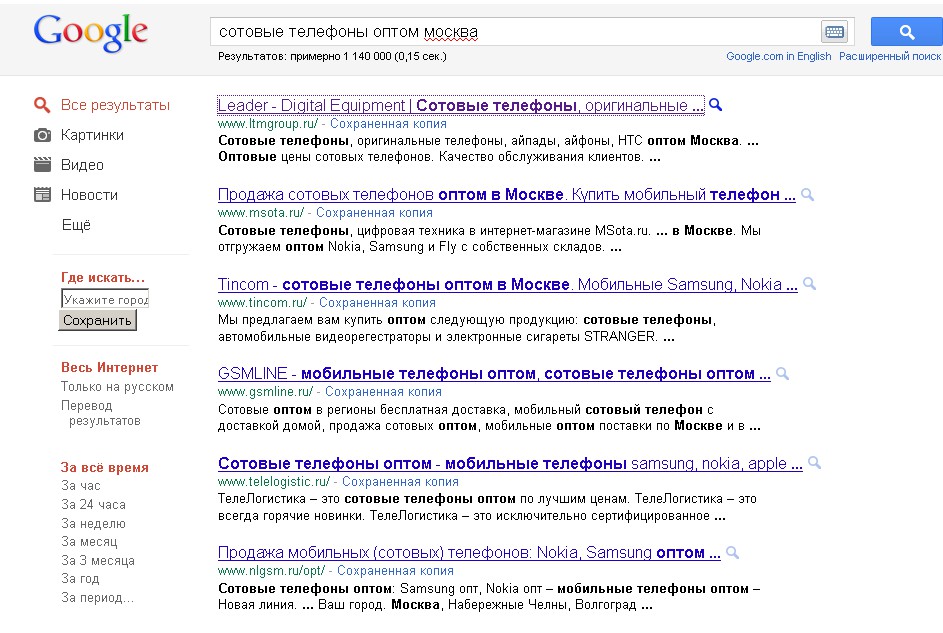The height and width of the screenshot is (633, 943).
Task: Click the Укажите город location field
Action: [105, 299]
